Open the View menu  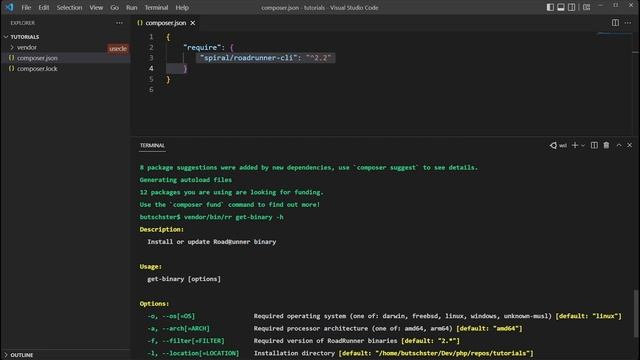pos(96,7)
